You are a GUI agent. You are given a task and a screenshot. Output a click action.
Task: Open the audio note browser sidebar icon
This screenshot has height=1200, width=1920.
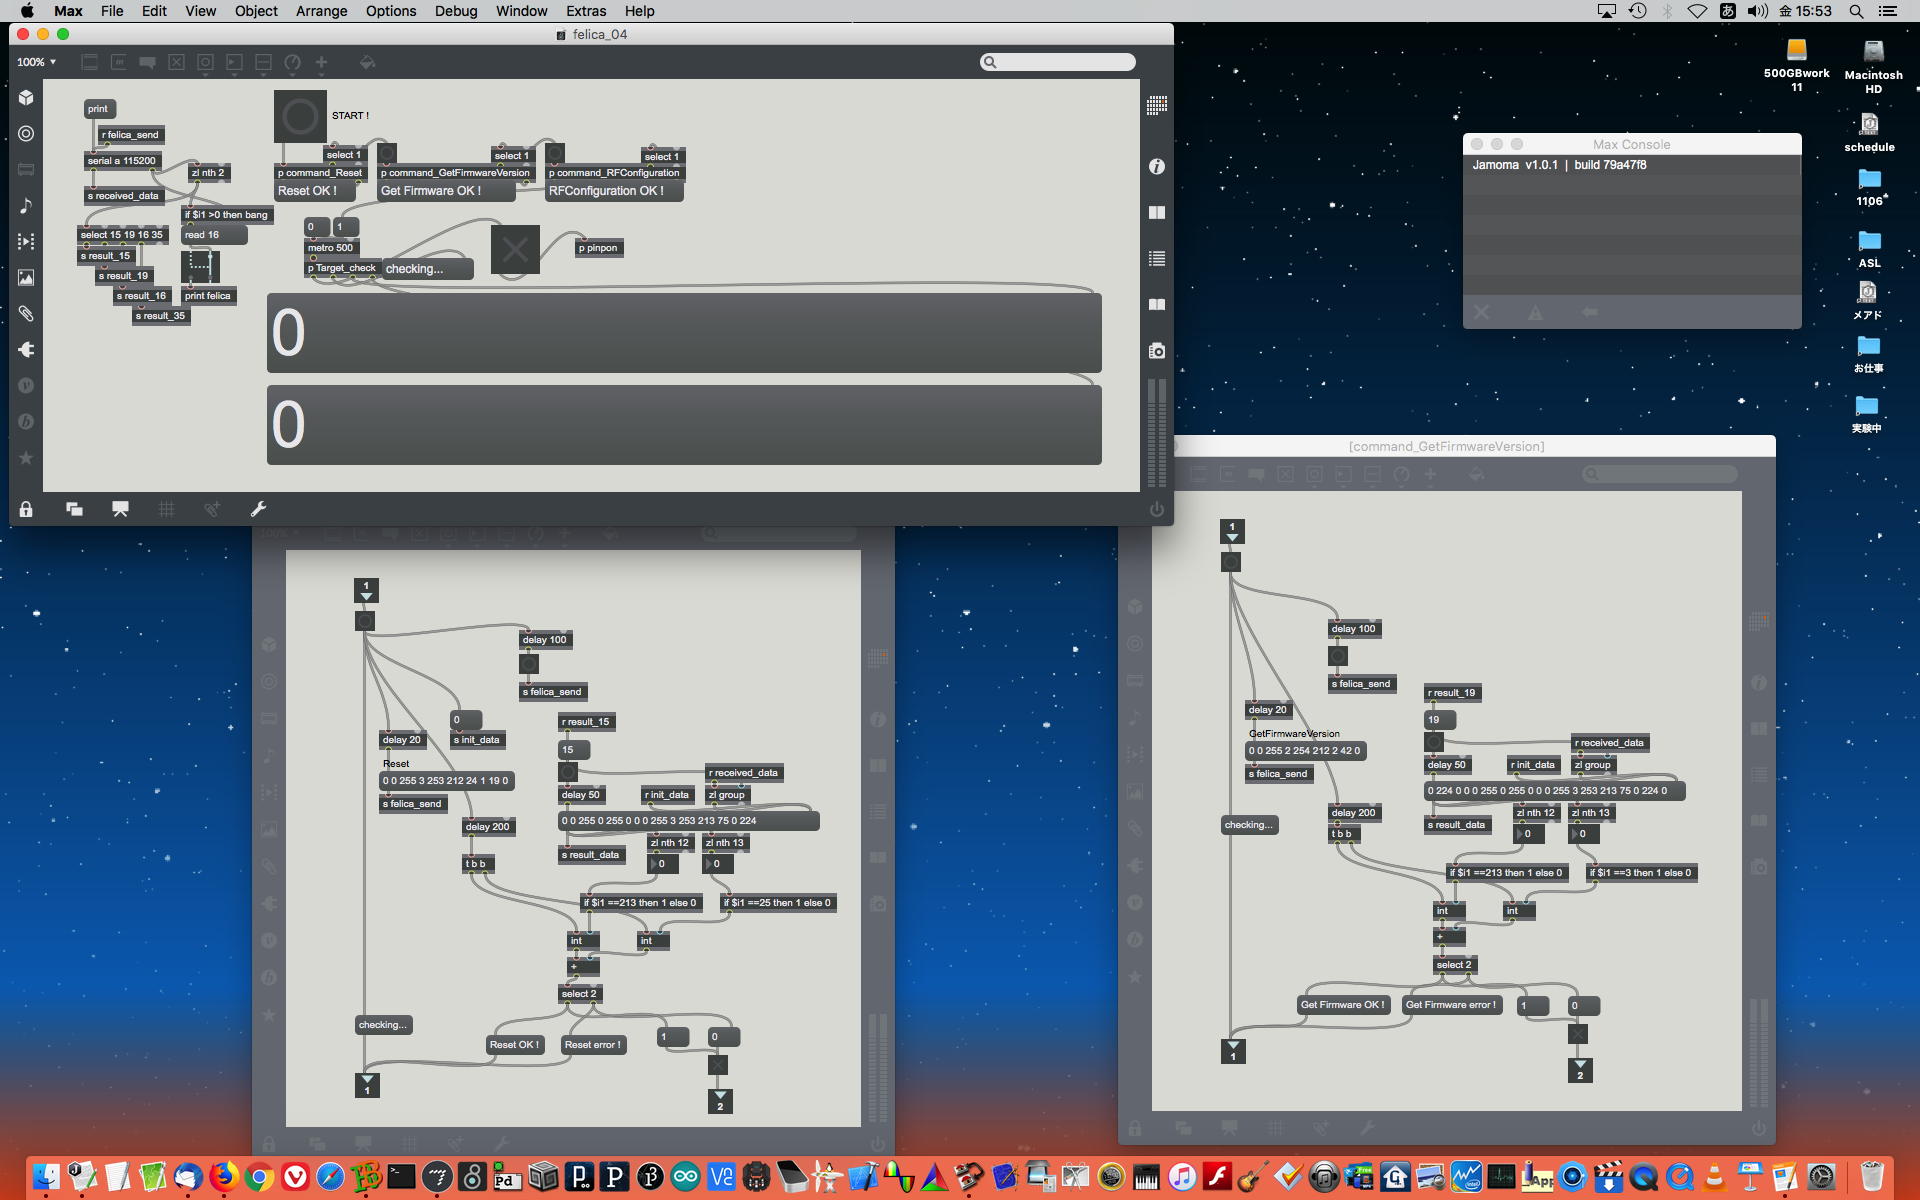[26, 205]
